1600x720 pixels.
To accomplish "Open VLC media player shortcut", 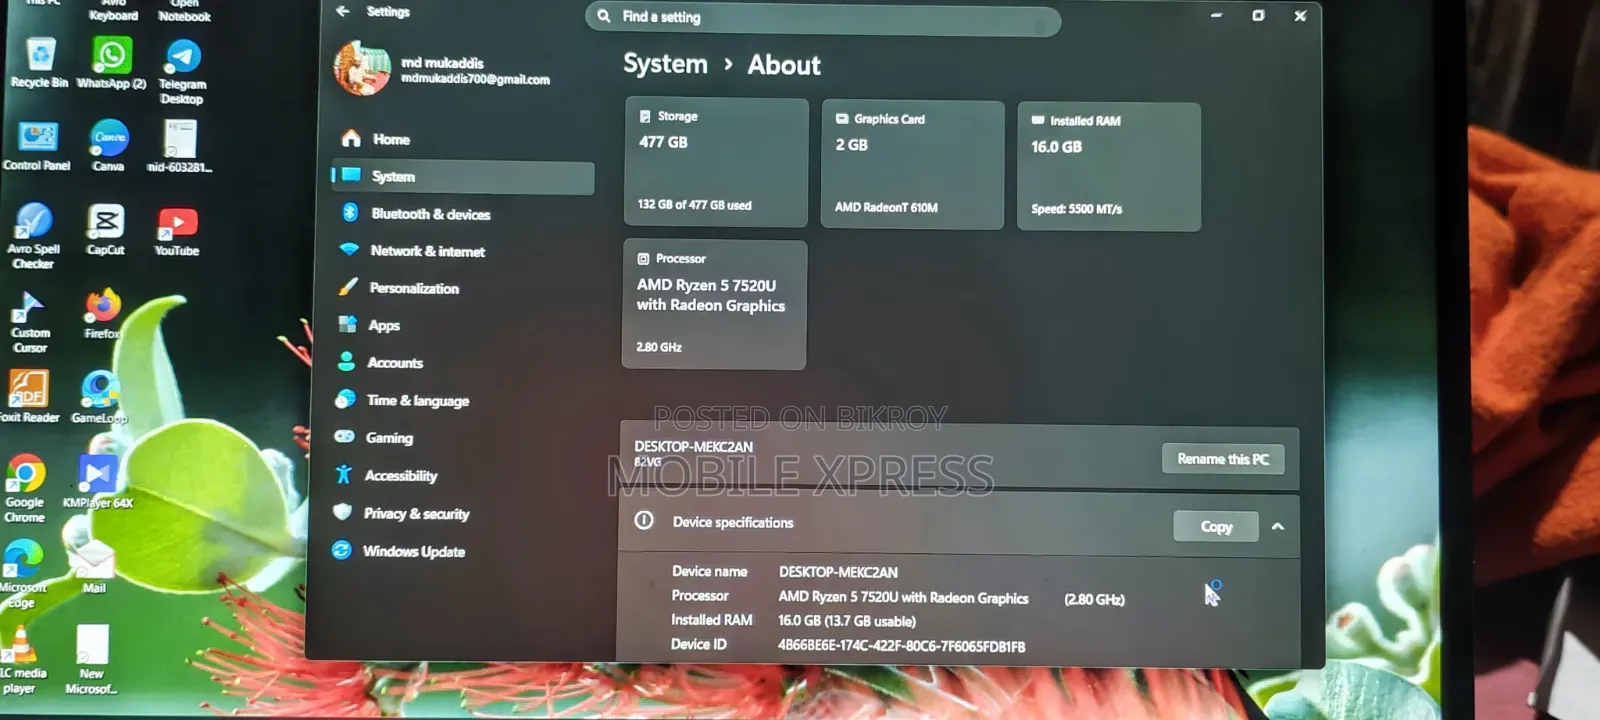I will click(22, 661).
